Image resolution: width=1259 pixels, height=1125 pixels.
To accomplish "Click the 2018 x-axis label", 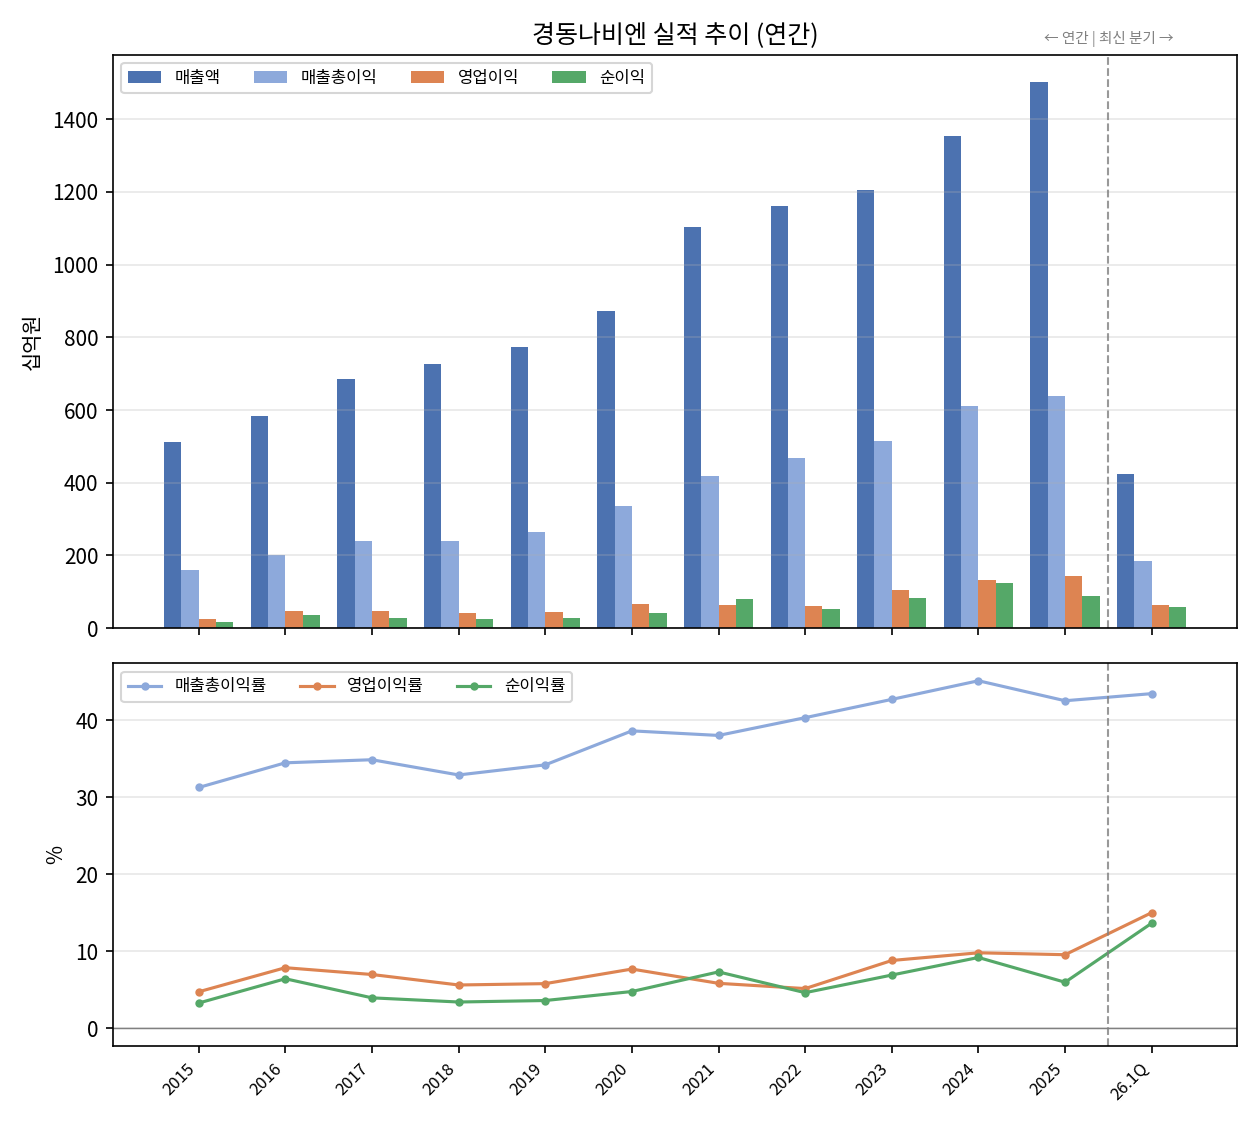I will [x=440, y=1079].
